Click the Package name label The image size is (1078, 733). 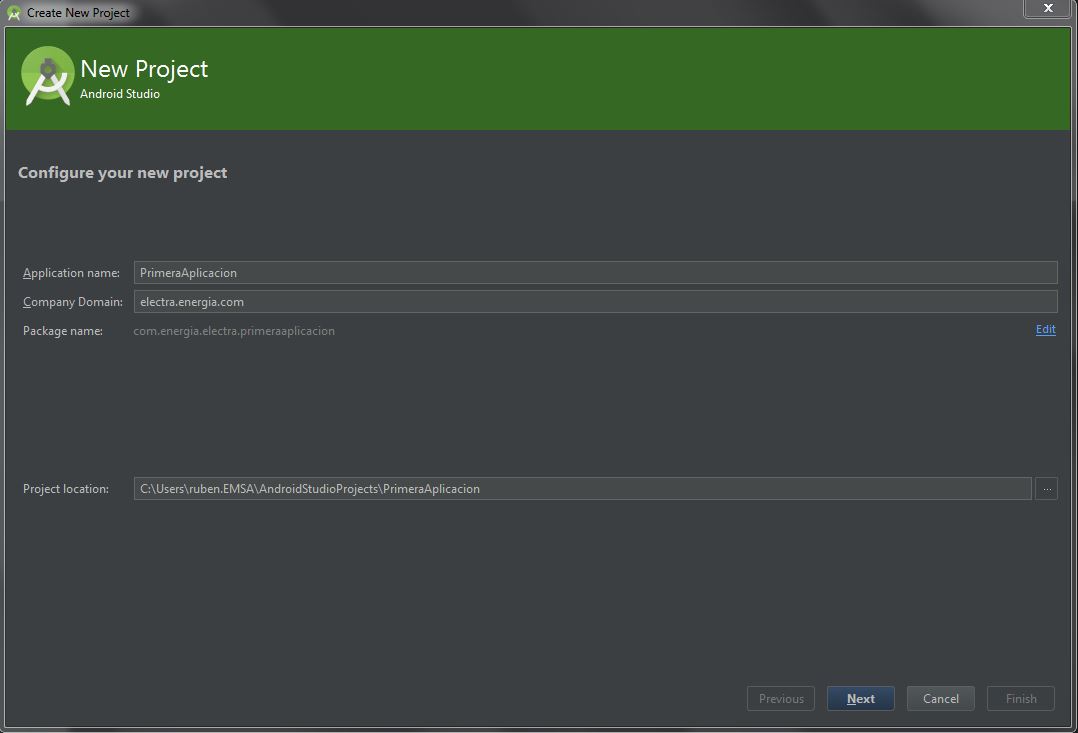(63, 331)
